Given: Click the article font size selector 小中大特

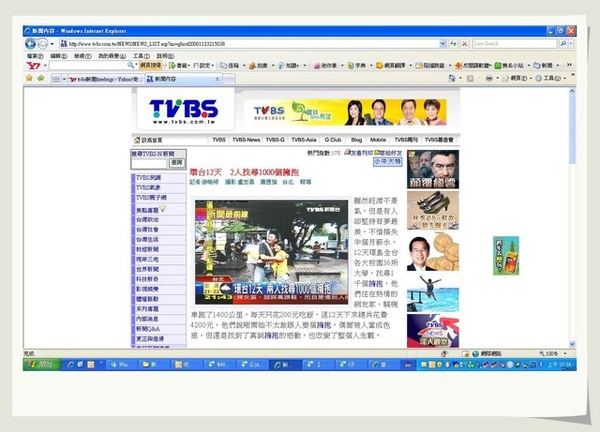Looking at the screenshot, I should [x=388, y=162].
